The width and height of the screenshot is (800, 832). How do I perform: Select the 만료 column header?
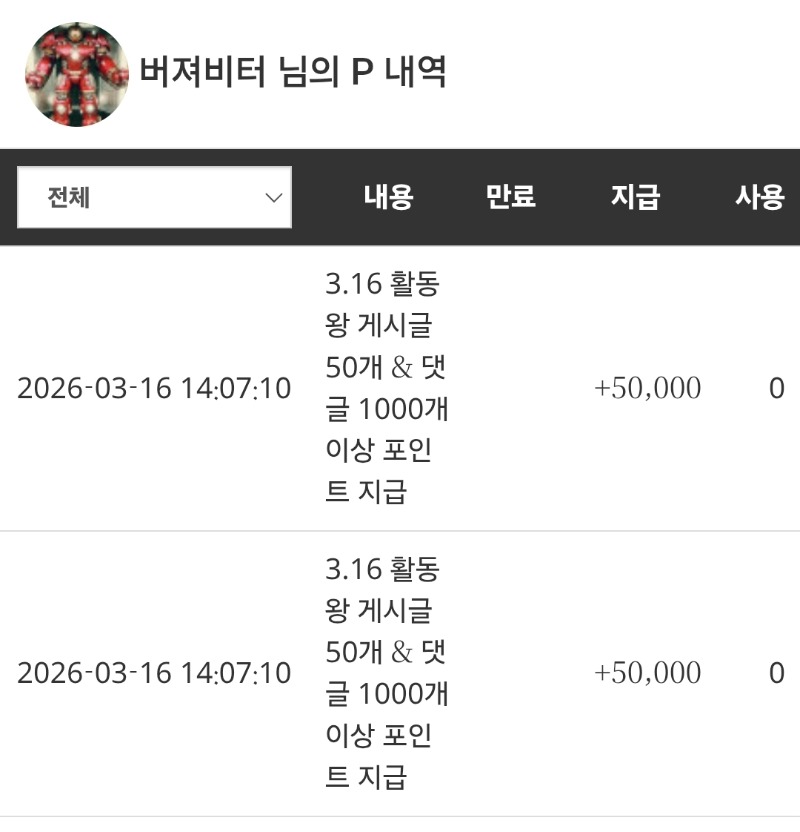[510, 197]
